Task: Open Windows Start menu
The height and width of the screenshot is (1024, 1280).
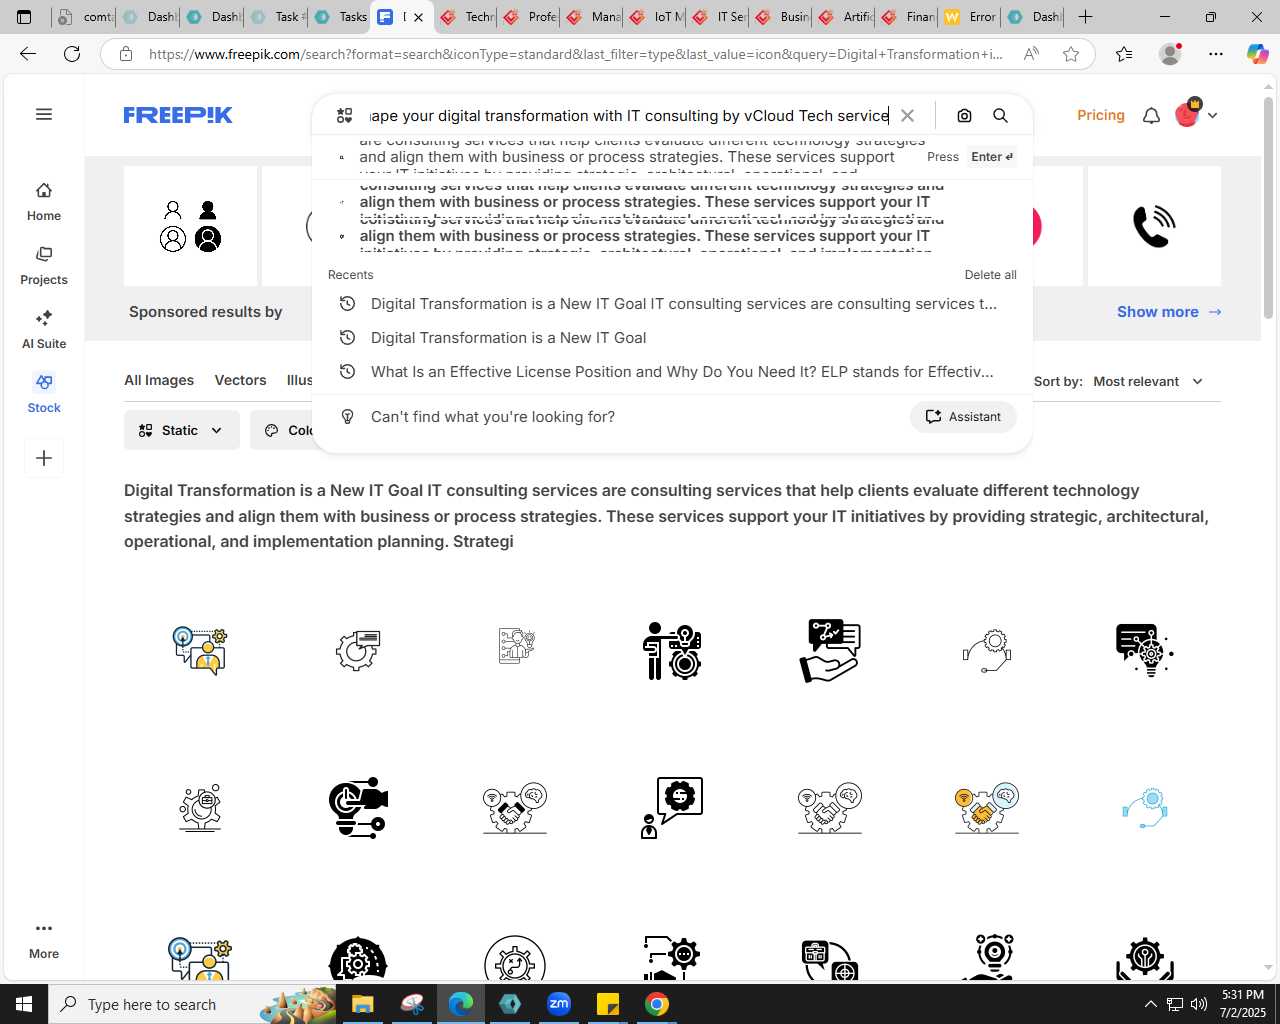Action: [24, 1004]
